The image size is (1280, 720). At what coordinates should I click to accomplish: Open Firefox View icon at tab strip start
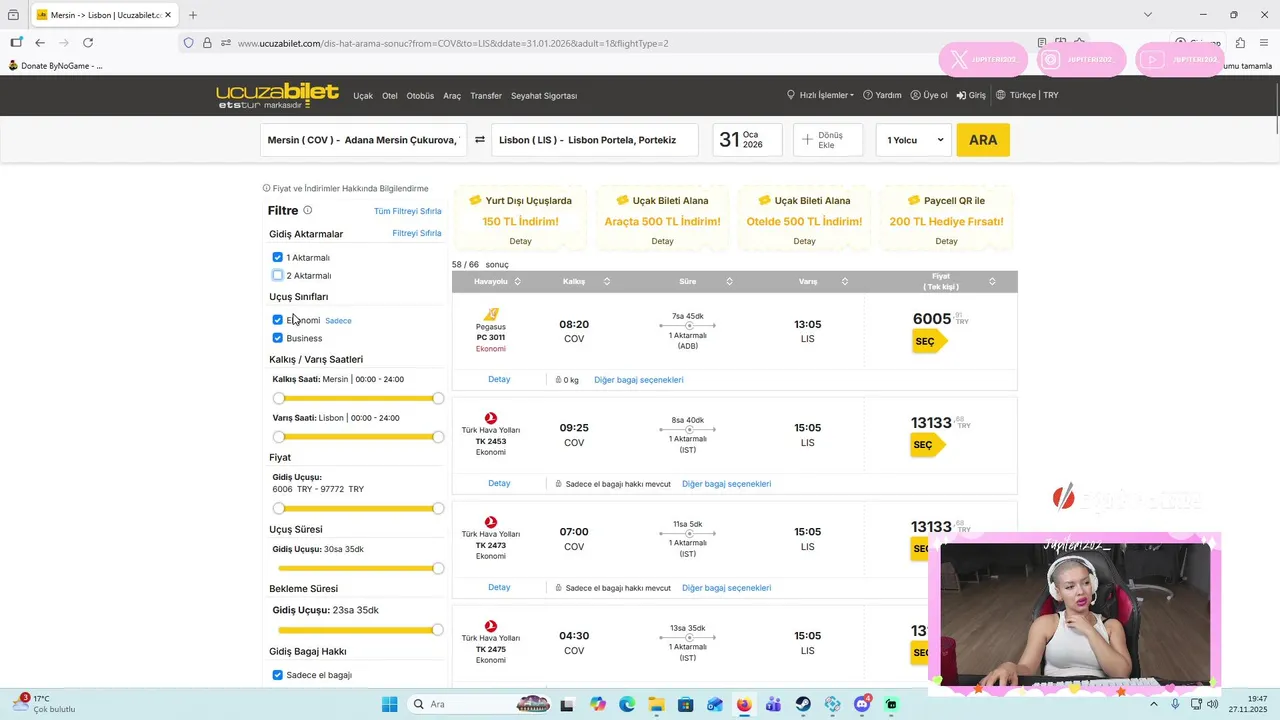(13, 15)
